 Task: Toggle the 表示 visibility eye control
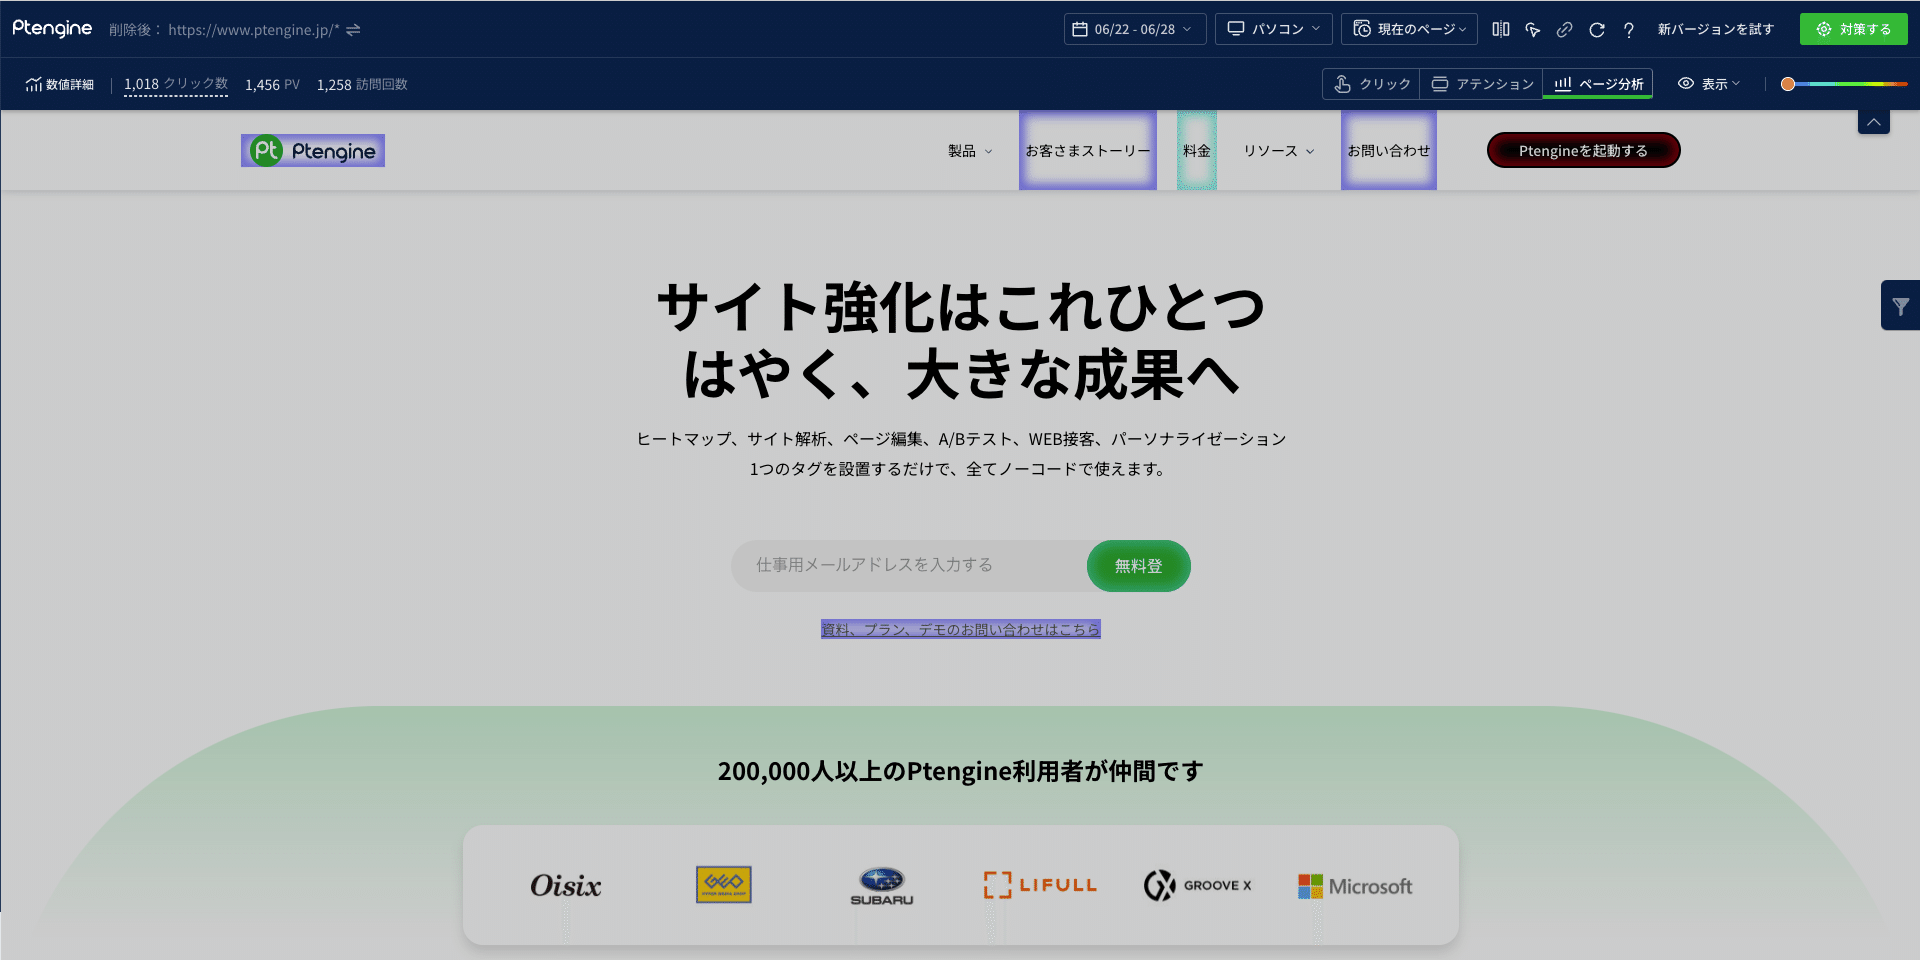tap(1708, 84)
